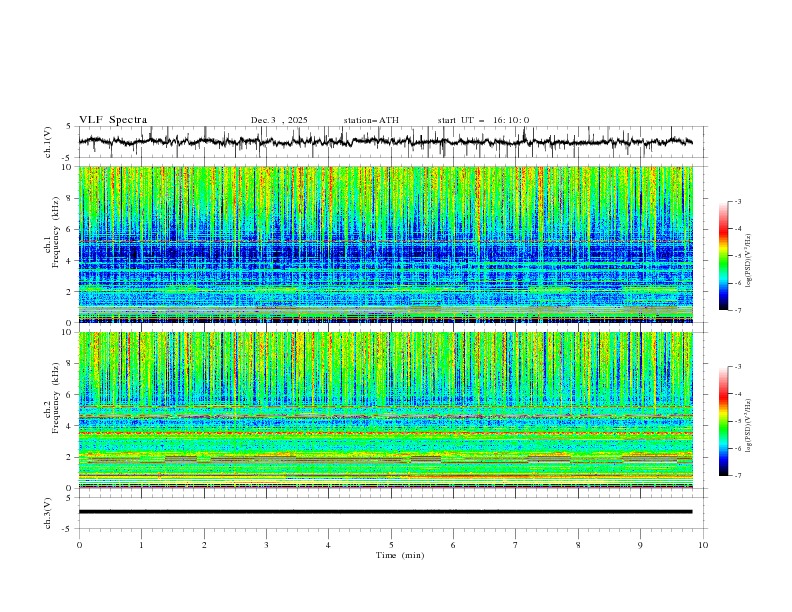Click the 1 minute tick on Time axis
Image resolution: width=792 pixels, height=612 pixels.
pos(141,545)
